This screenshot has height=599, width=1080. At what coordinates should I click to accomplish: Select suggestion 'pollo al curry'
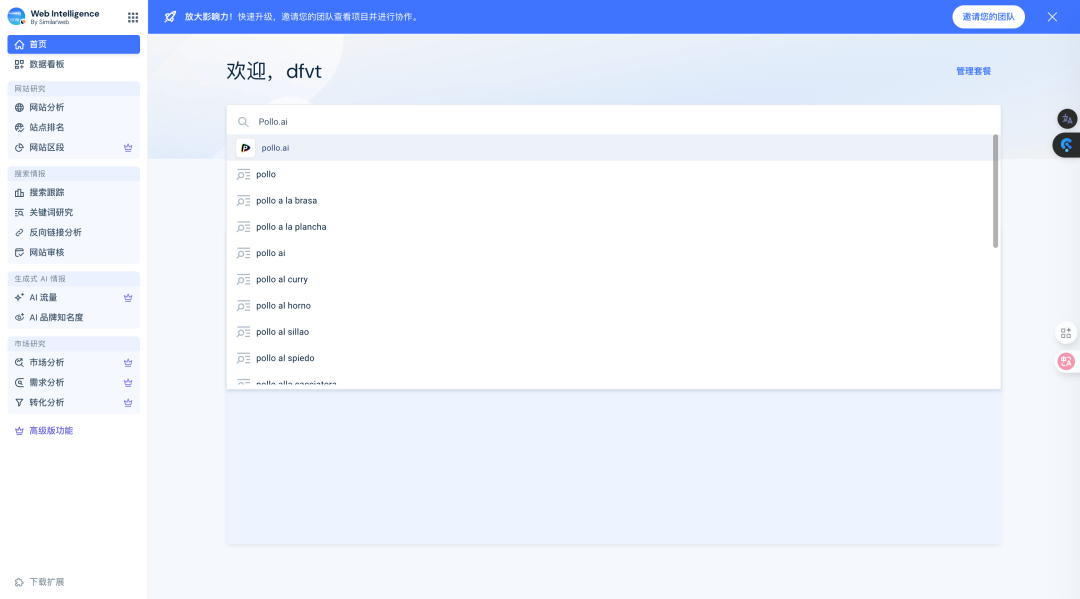tap(610, 279)
